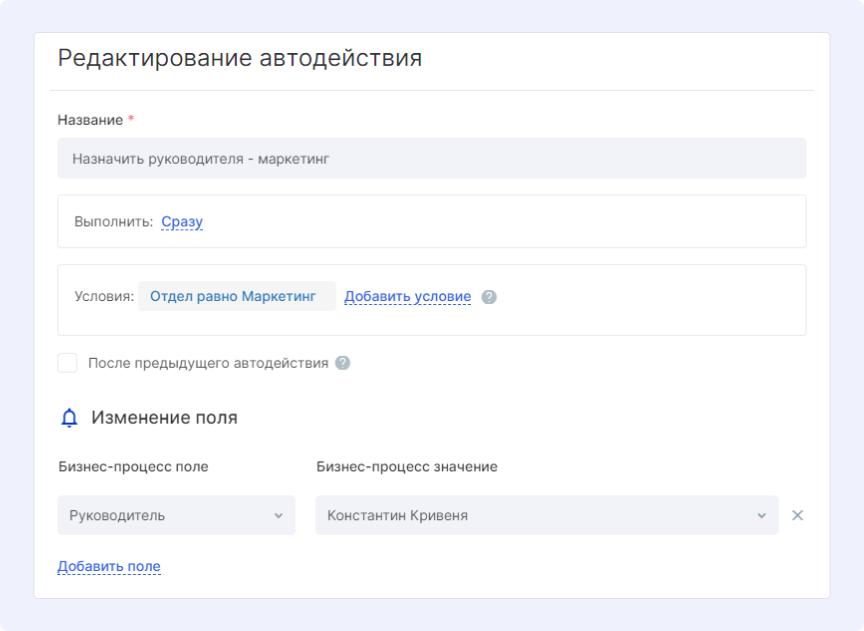Remove the Руководитель field row with X
Image resolution: width=864 pixels, height=631 pixels.
[797, 516]
